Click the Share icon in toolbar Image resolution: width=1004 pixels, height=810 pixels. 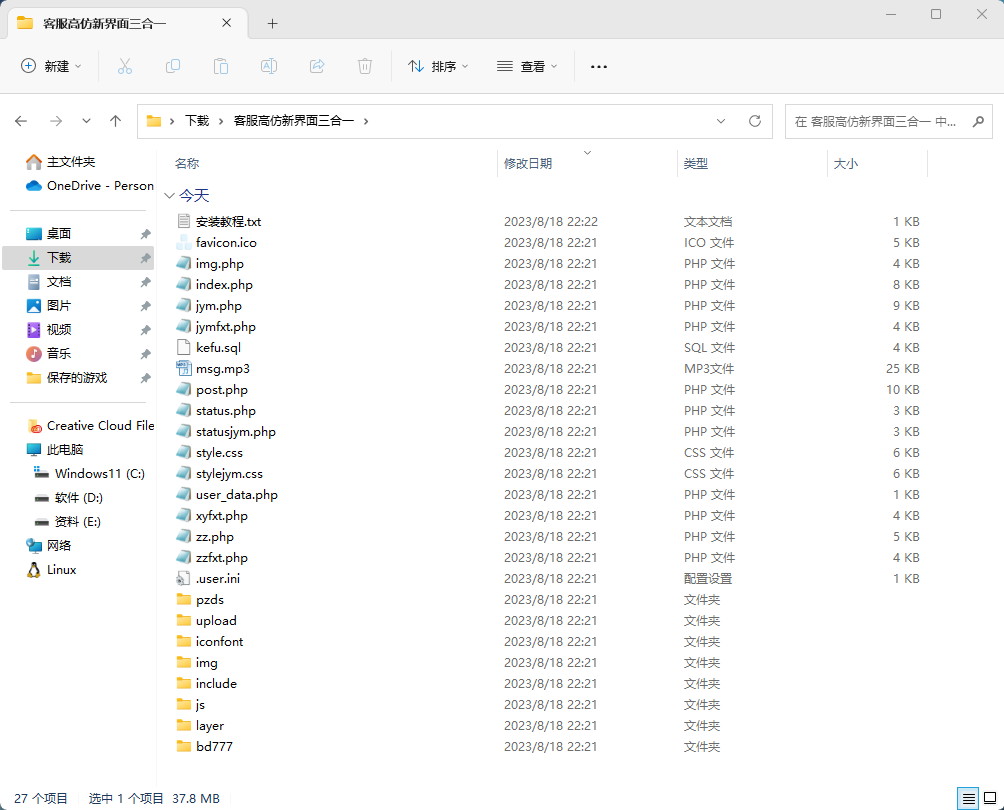click(317, 66)
